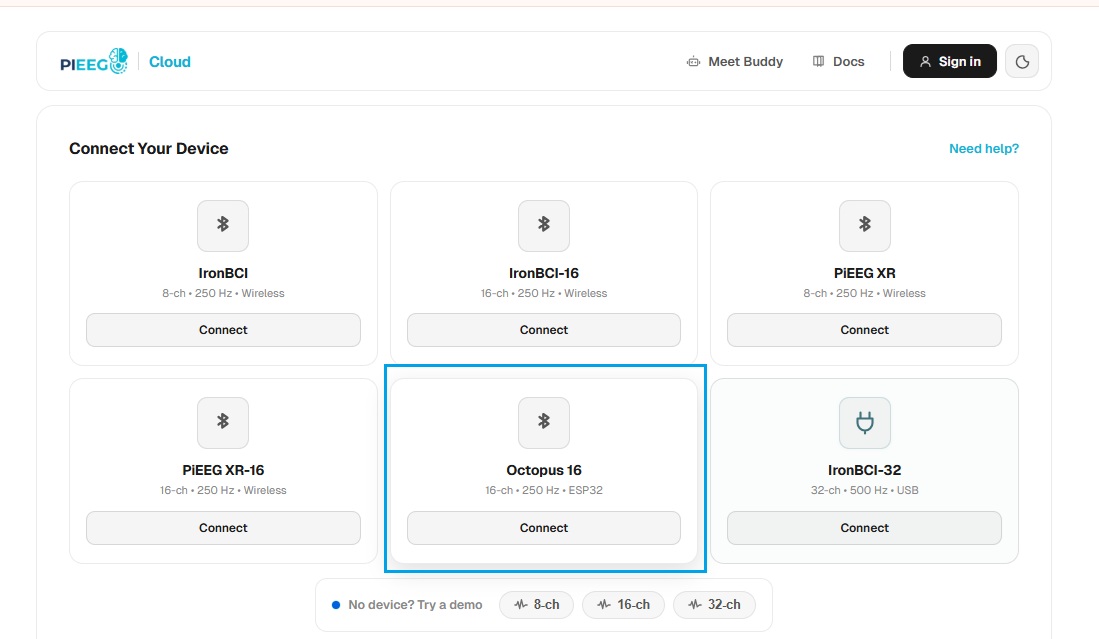Click the USB plug icon on IronBCI-32 card

click(x=865, y=422)
